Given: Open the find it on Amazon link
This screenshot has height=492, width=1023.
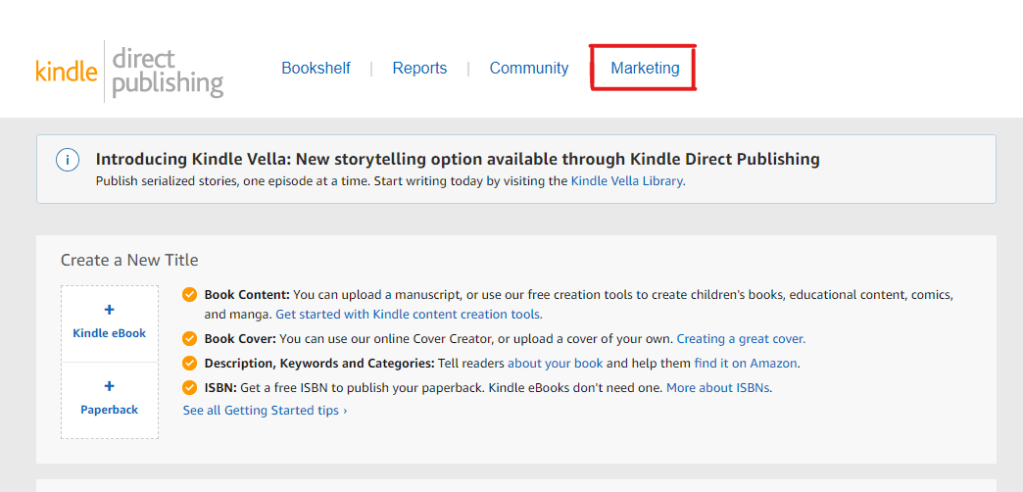Looking at the screenshot, I should 746,363.
